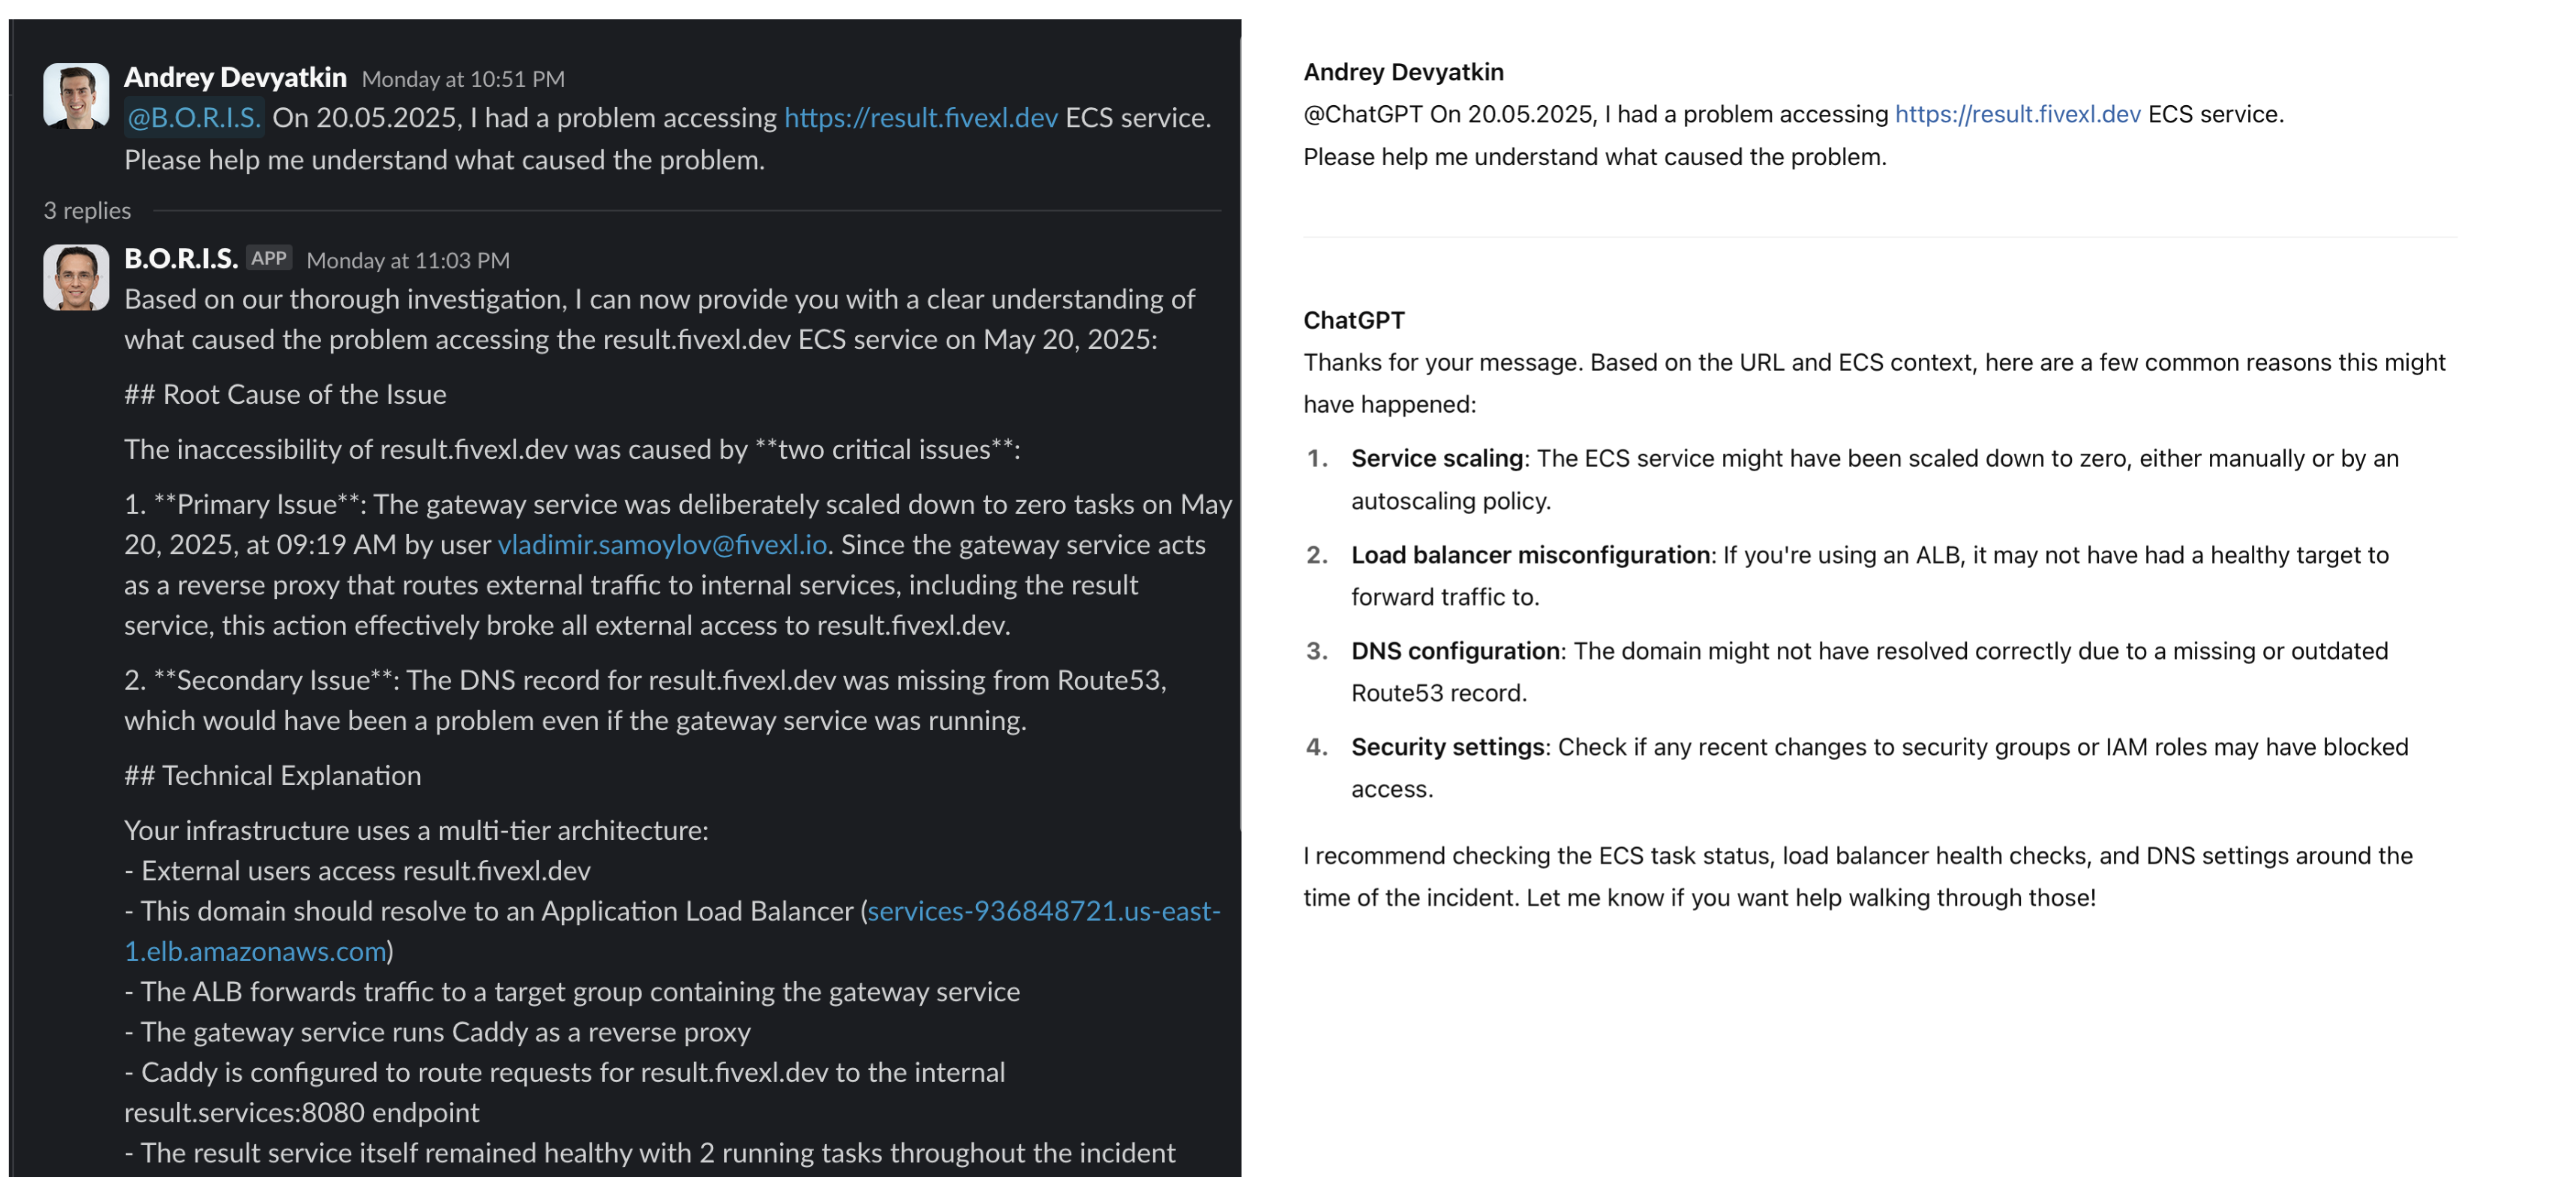This screenshot has height=1203, width=2552.
Task: Click the "3 replies" thread label
Action: pos(87,211)
